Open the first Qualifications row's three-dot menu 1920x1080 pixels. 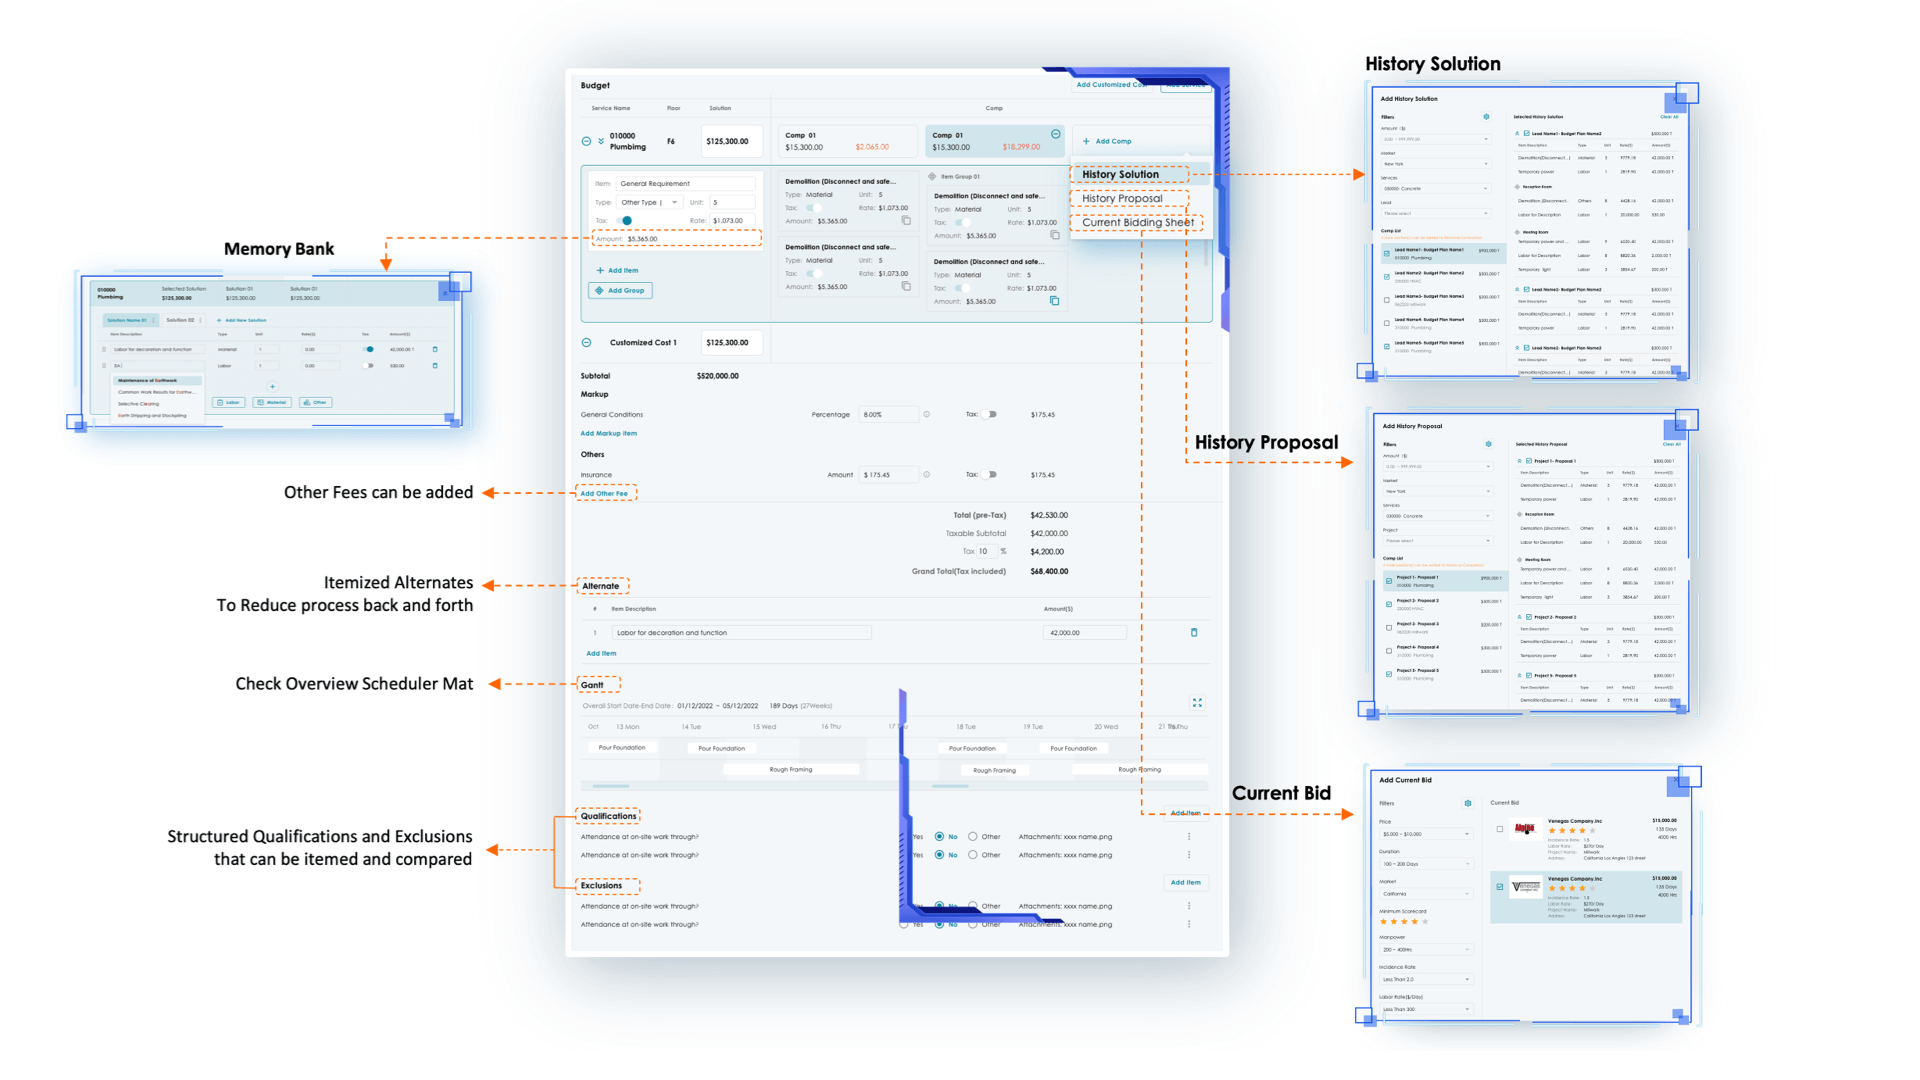(1189, 837)
